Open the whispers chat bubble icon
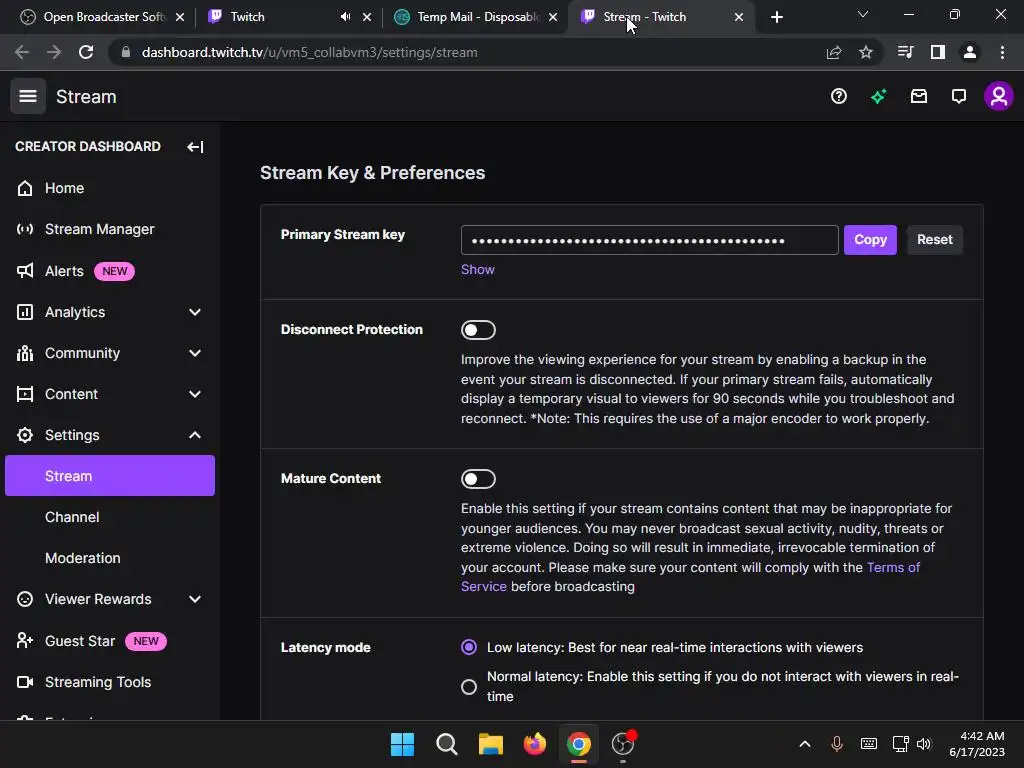 click(x=959, y=97)
